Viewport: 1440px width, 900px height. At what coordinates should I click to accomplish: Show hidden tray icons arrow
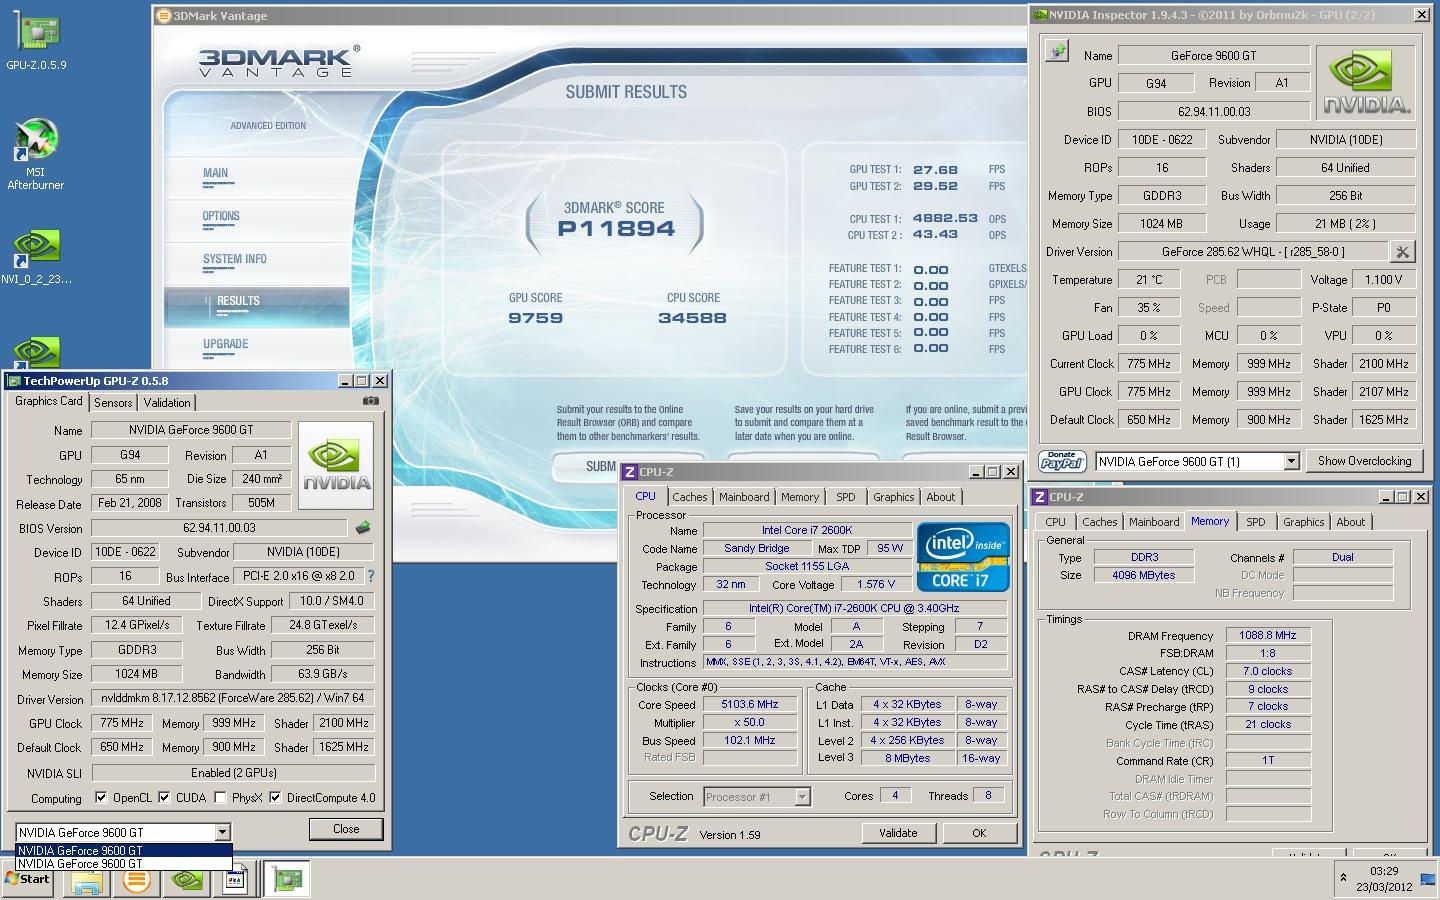point(1342,878)
